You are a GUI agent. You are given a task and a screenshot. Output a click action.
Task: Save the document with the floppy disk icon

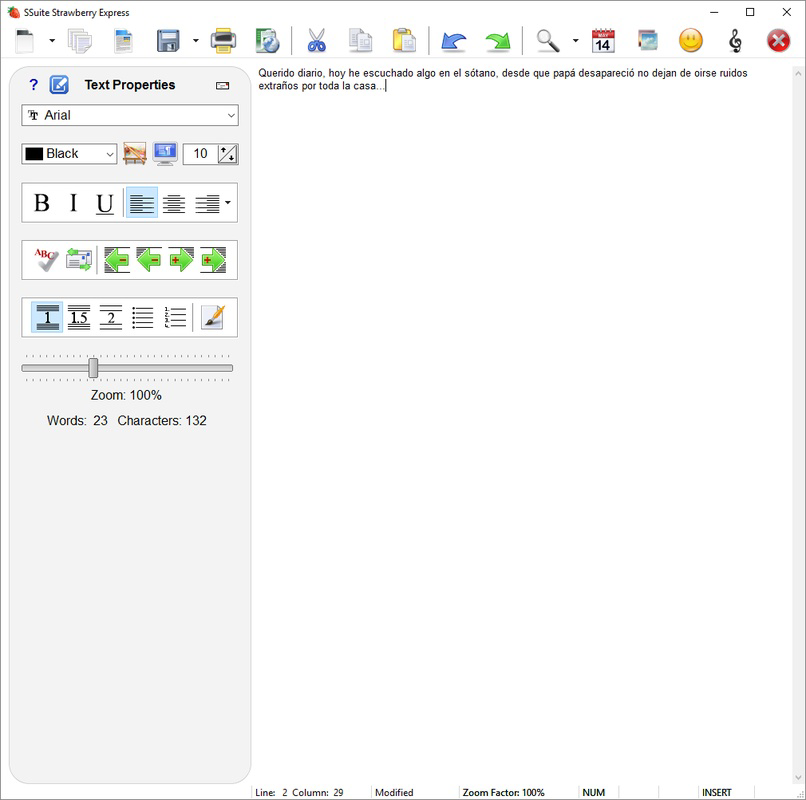tap(168, 41)
